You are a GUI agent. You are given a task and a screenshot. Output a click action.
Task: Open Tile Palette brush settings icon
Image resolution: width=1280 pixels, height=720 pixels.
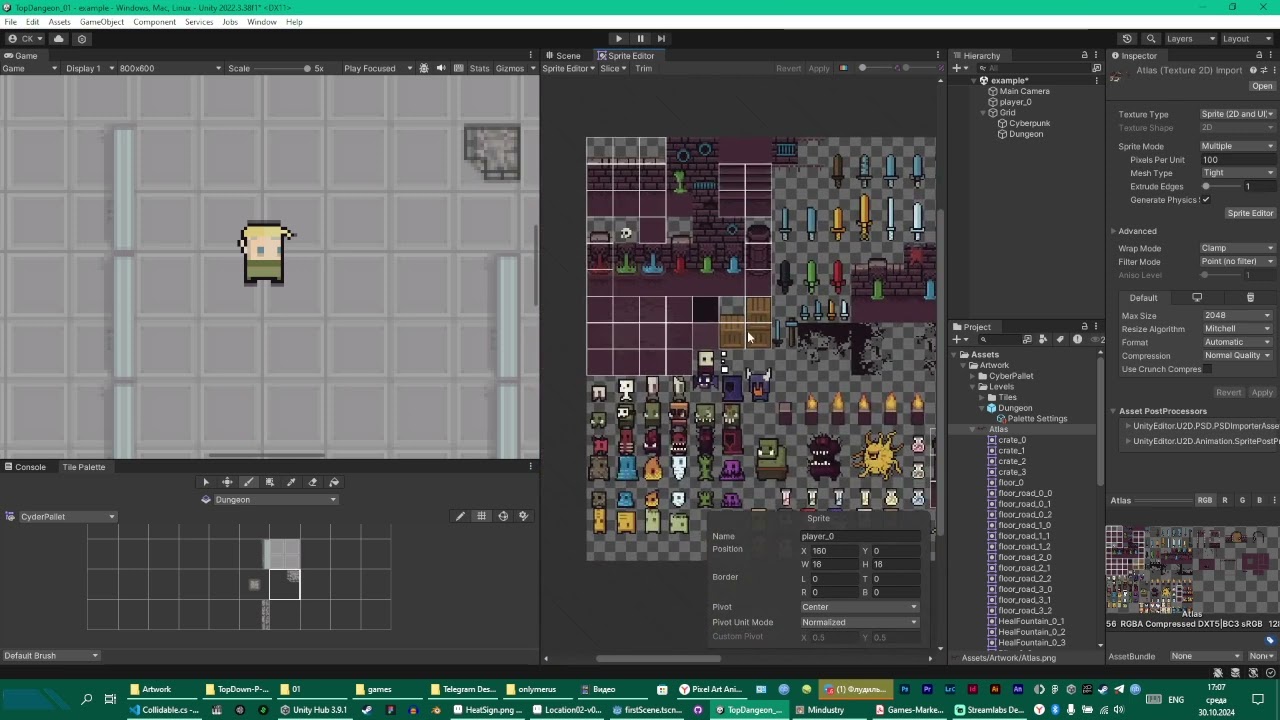(523, 516)
